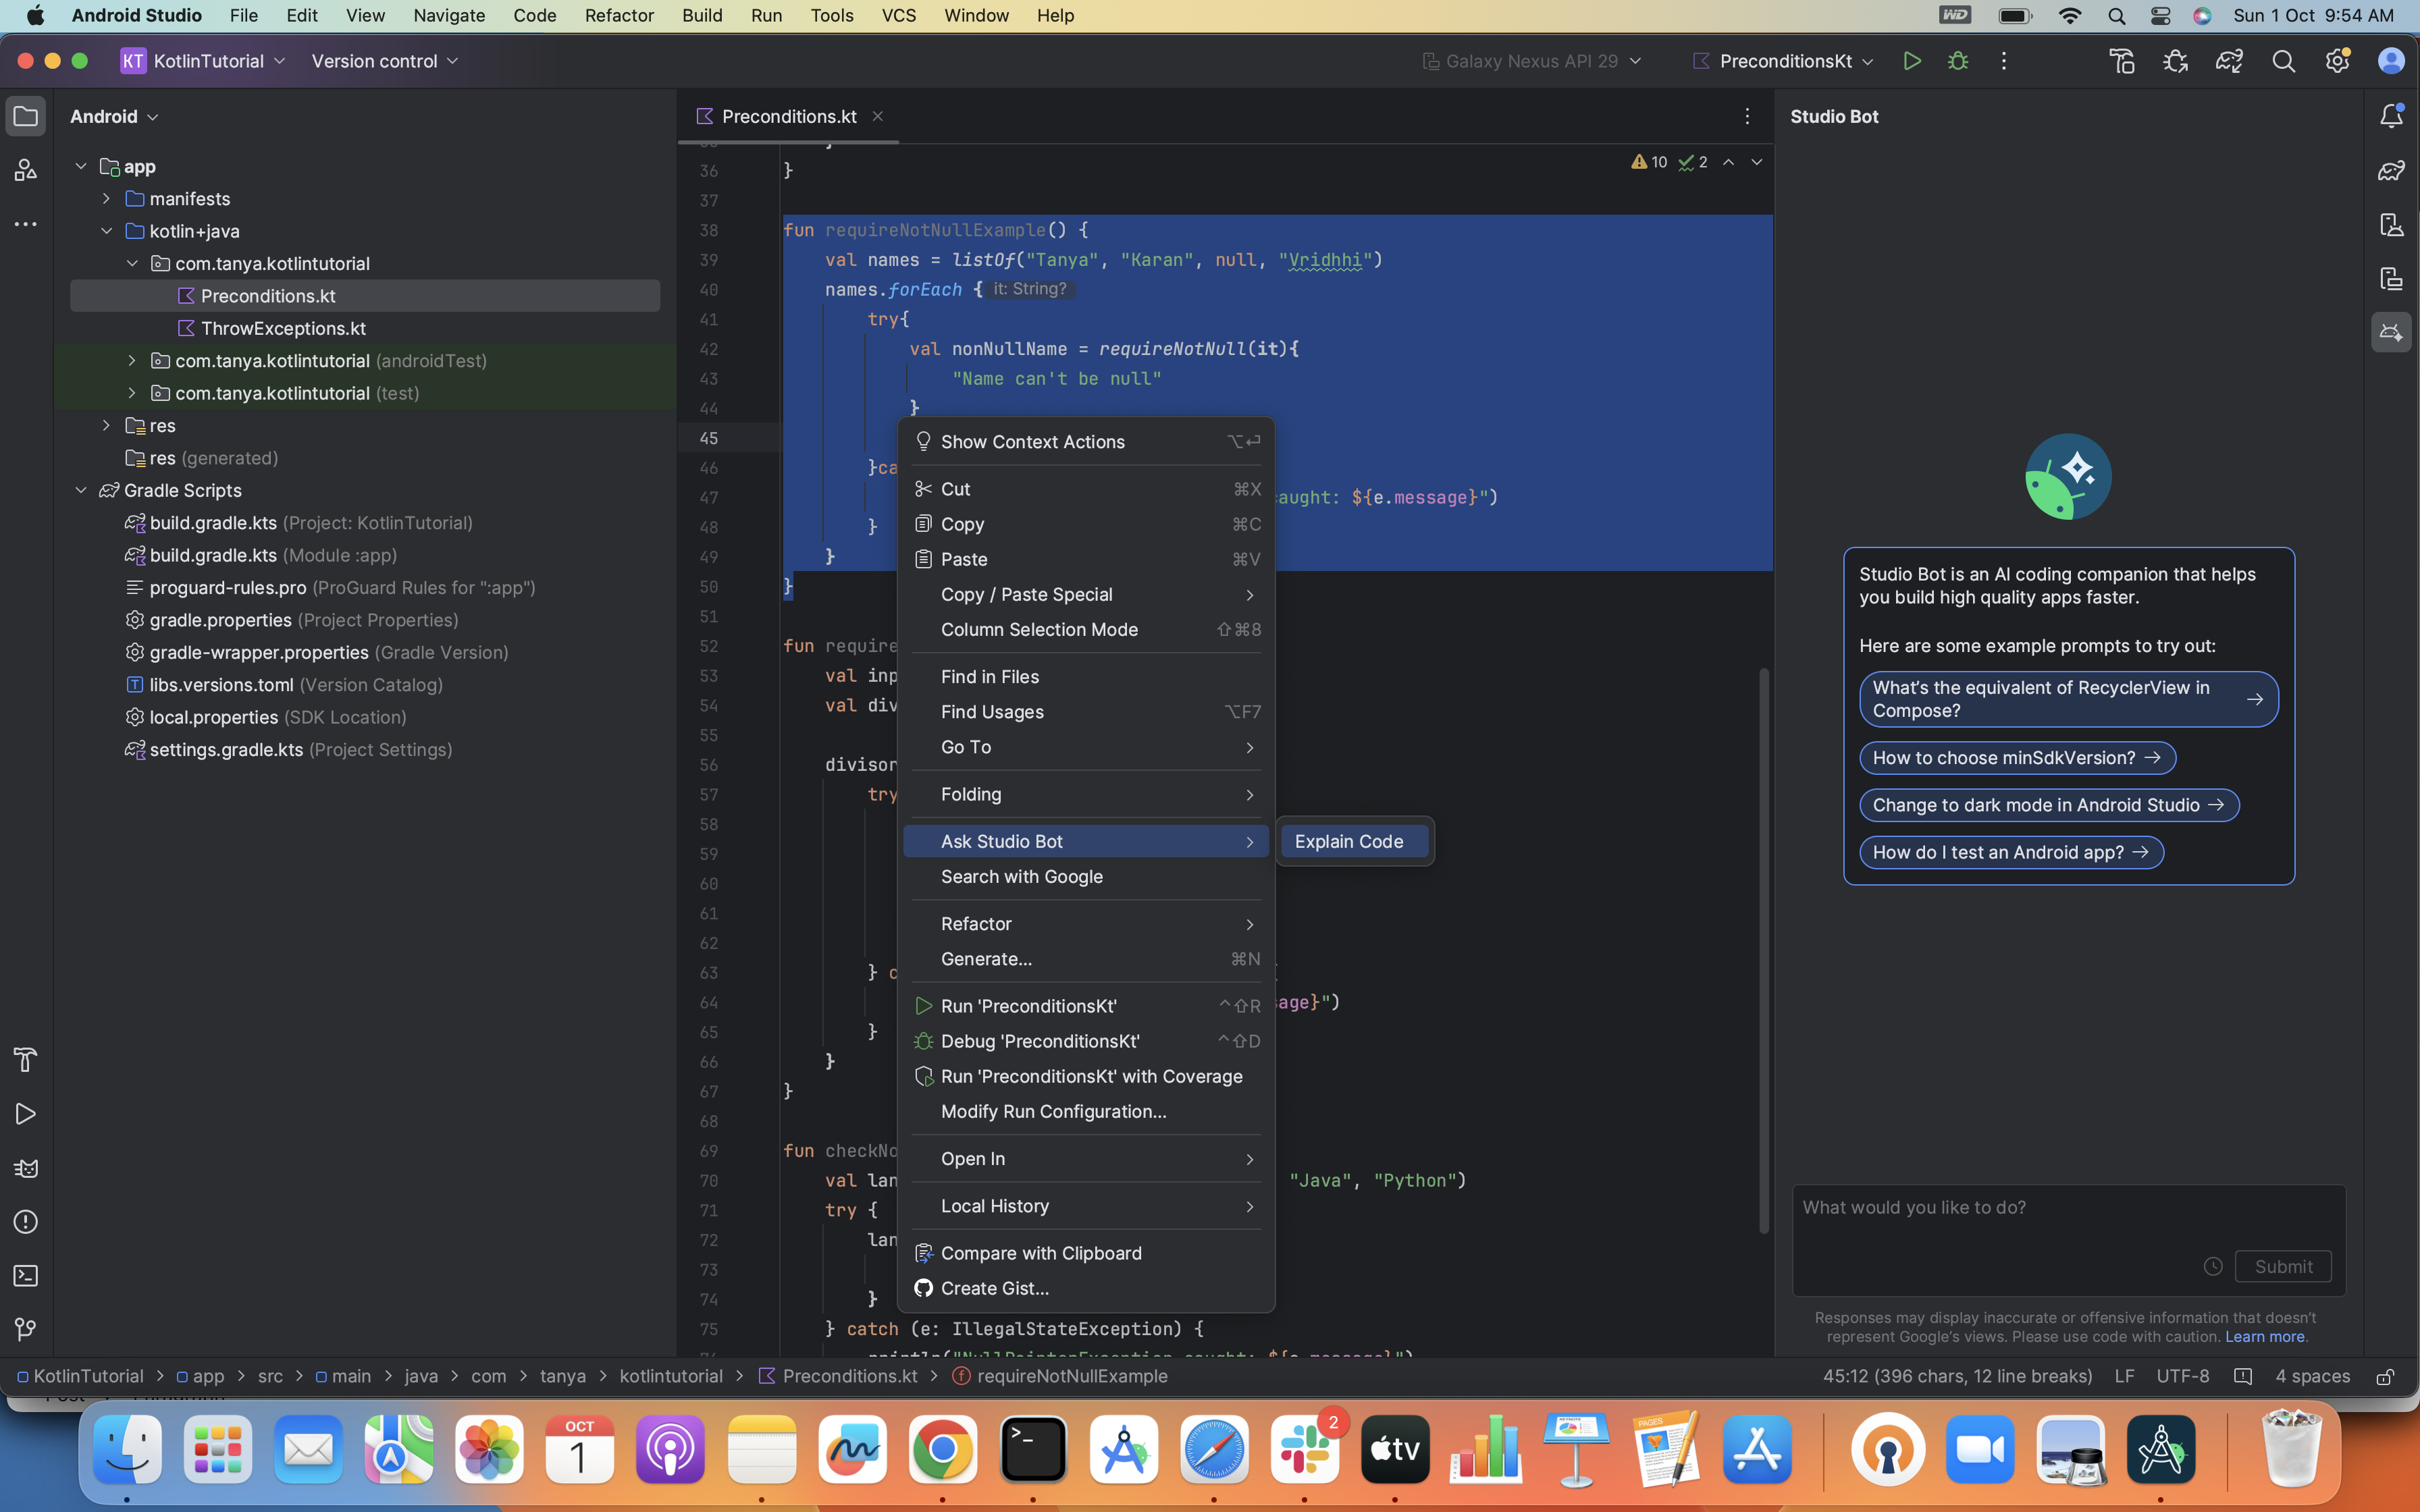Click Create Gist in context menu

(x=1086, y=1288)
